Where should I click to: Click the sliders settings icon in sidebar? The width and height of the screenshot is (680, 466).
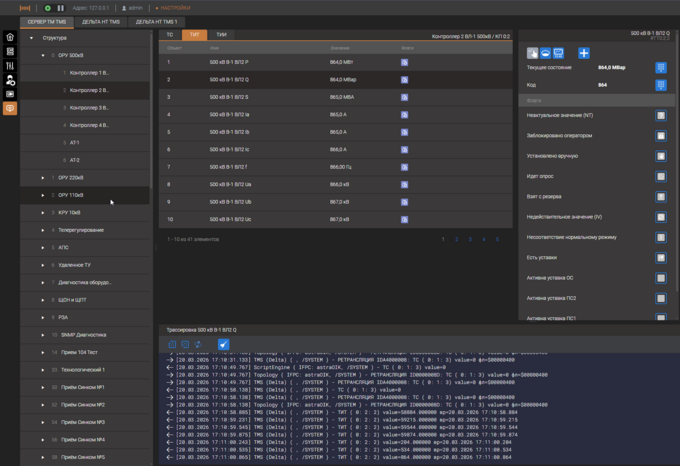point(10,66)
